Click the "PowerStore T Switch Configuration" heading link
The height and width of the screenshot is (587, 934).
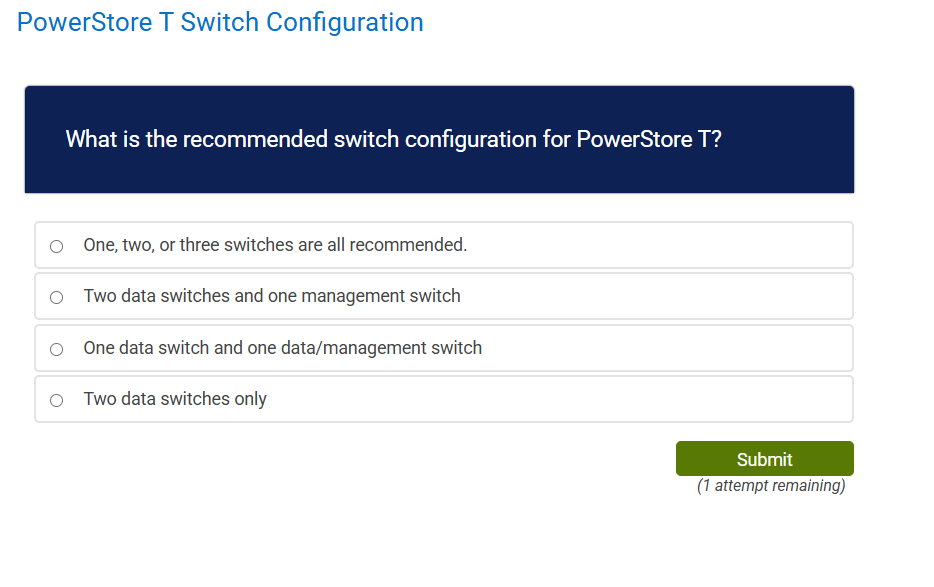click(x=220, y=22)
